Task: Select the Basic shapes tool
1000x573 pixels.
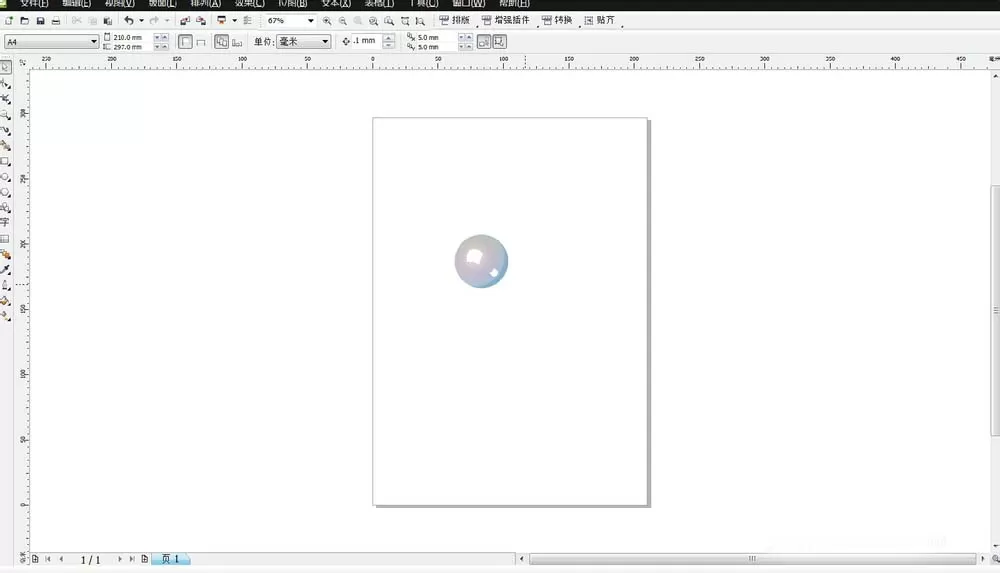Action: [x=6, y=208]
